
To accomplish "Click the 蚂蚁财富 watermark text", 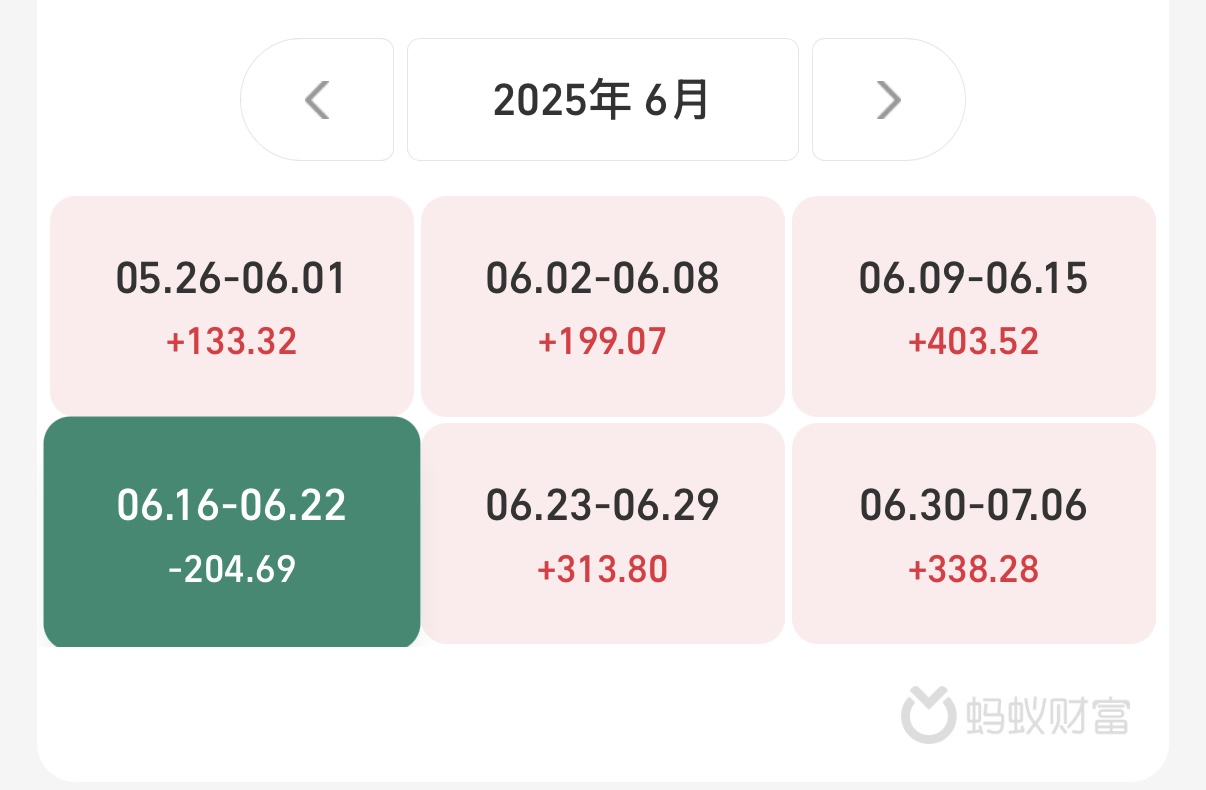I will click(x=1048, y=716).
